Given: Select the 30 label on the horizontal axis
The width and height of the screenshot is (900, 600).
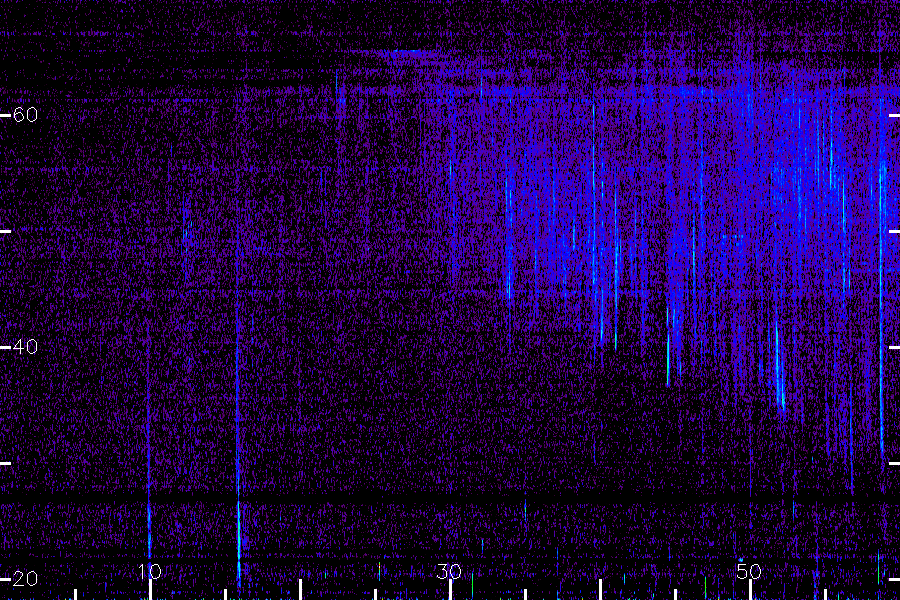Looking at the screenshot, I should point(449,572).
